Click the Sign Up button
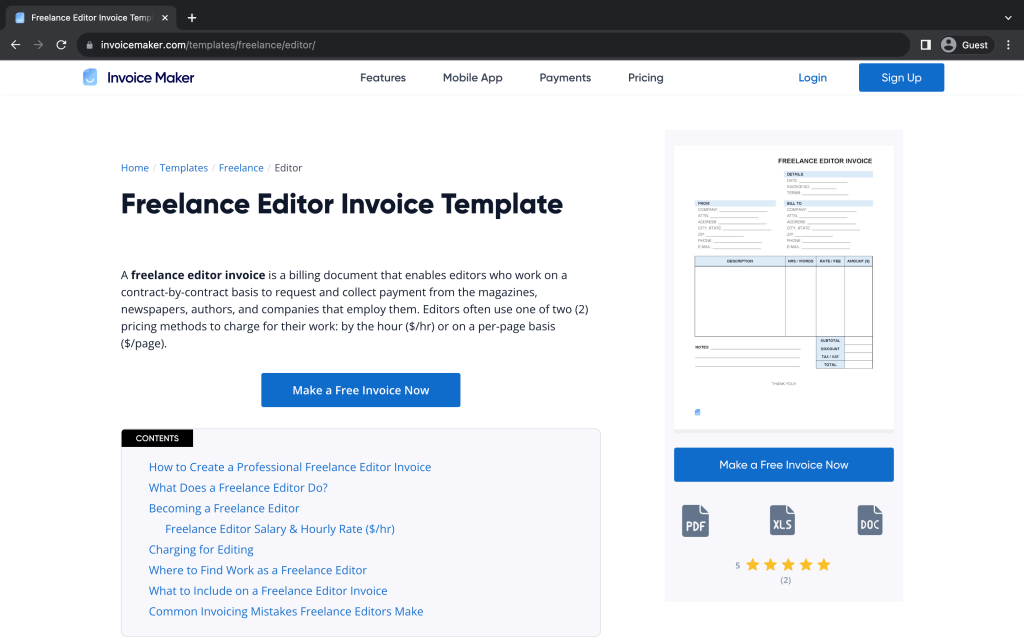The image size is (1024, 640). 901,78
